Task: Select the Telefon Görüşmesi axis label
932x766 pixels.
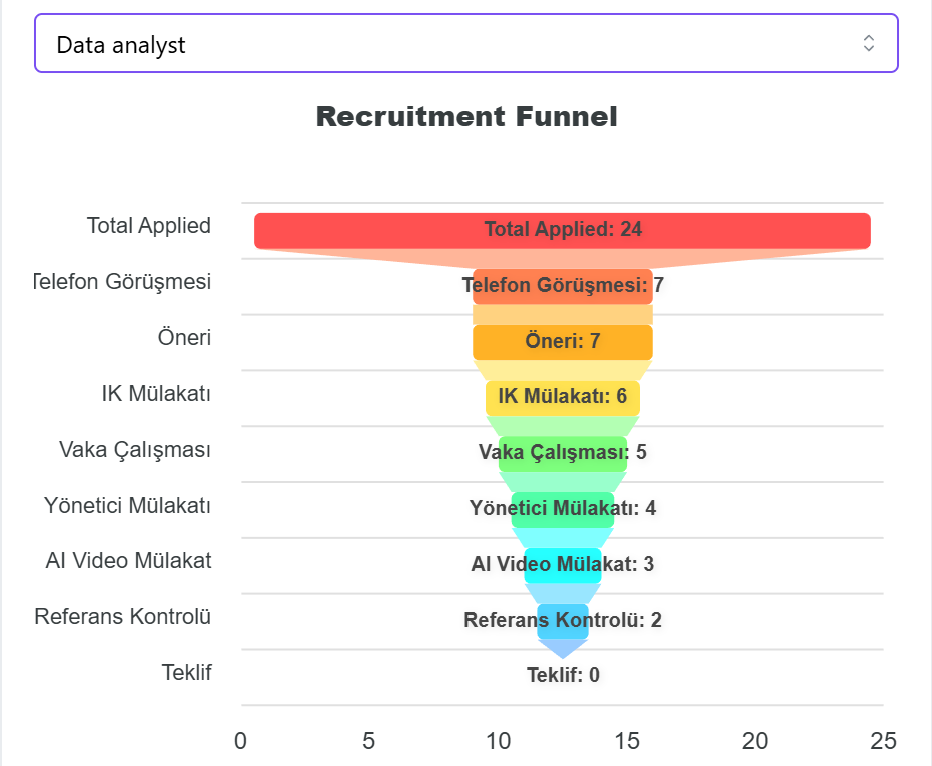Action: 121,282
